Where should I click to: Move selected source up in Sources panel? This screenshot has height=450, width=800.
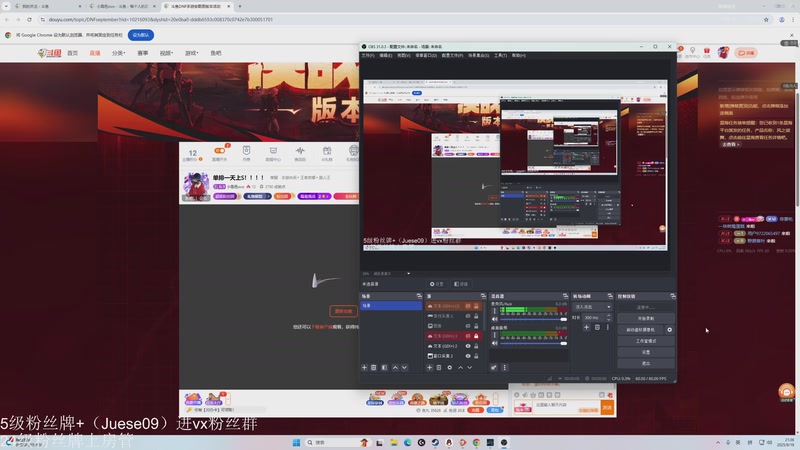460,367
